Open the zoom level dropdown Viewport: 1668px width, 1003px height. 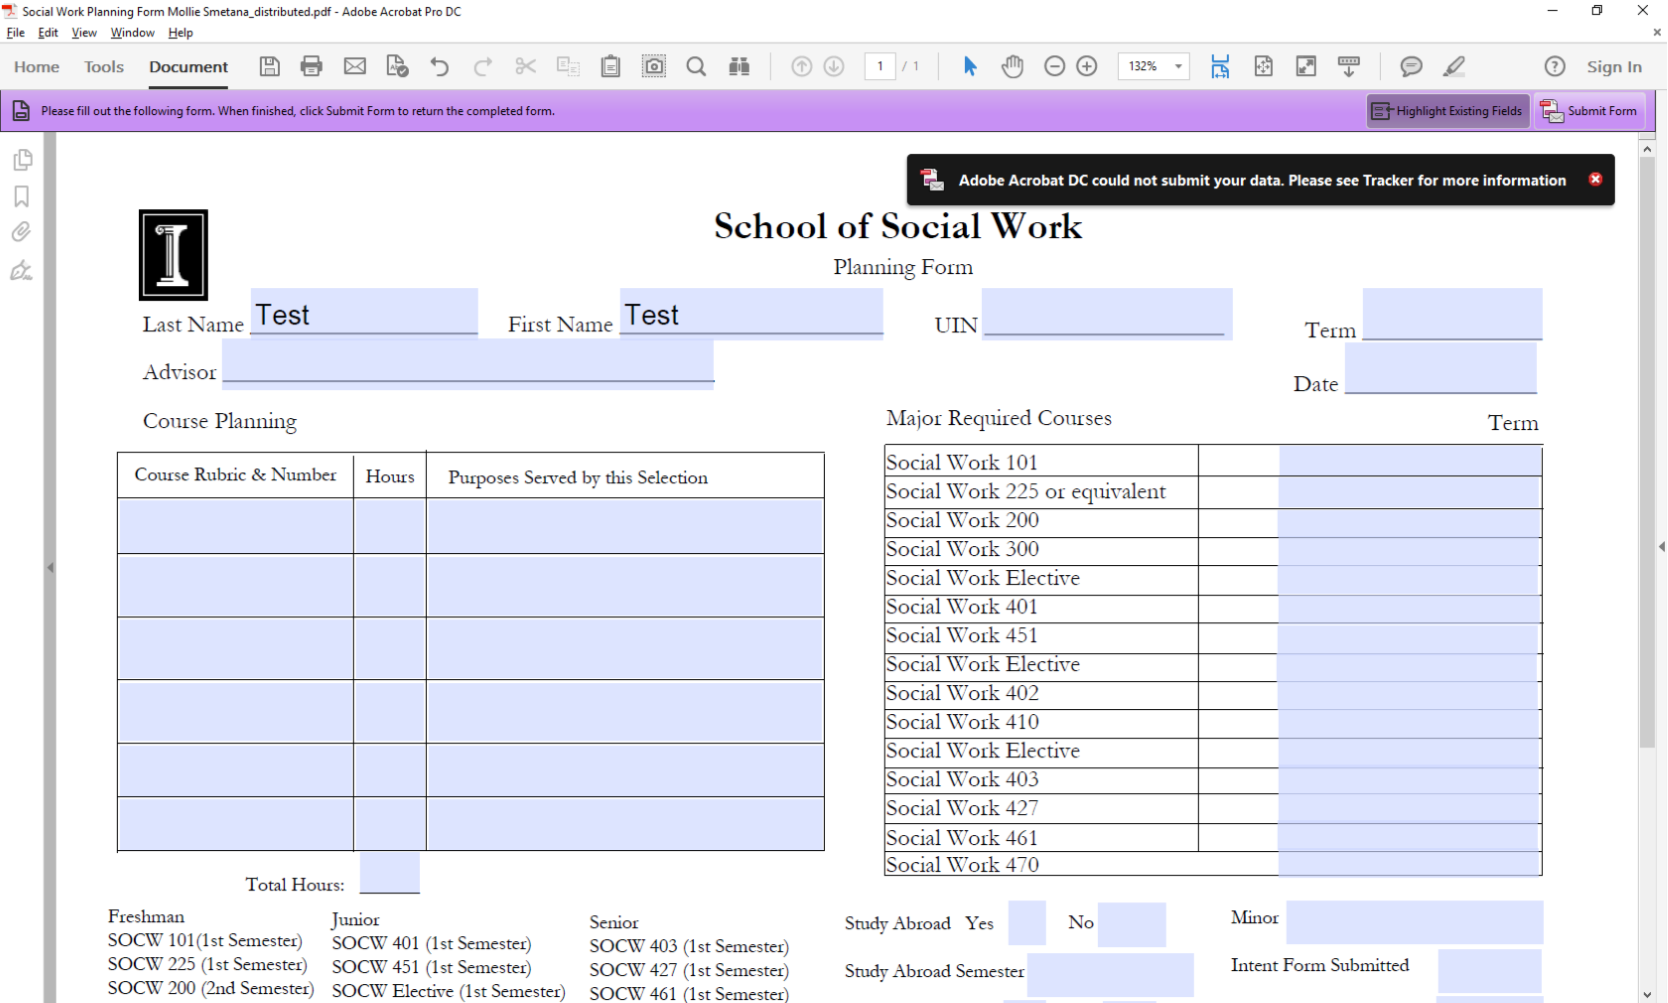tap(1179, 67)
